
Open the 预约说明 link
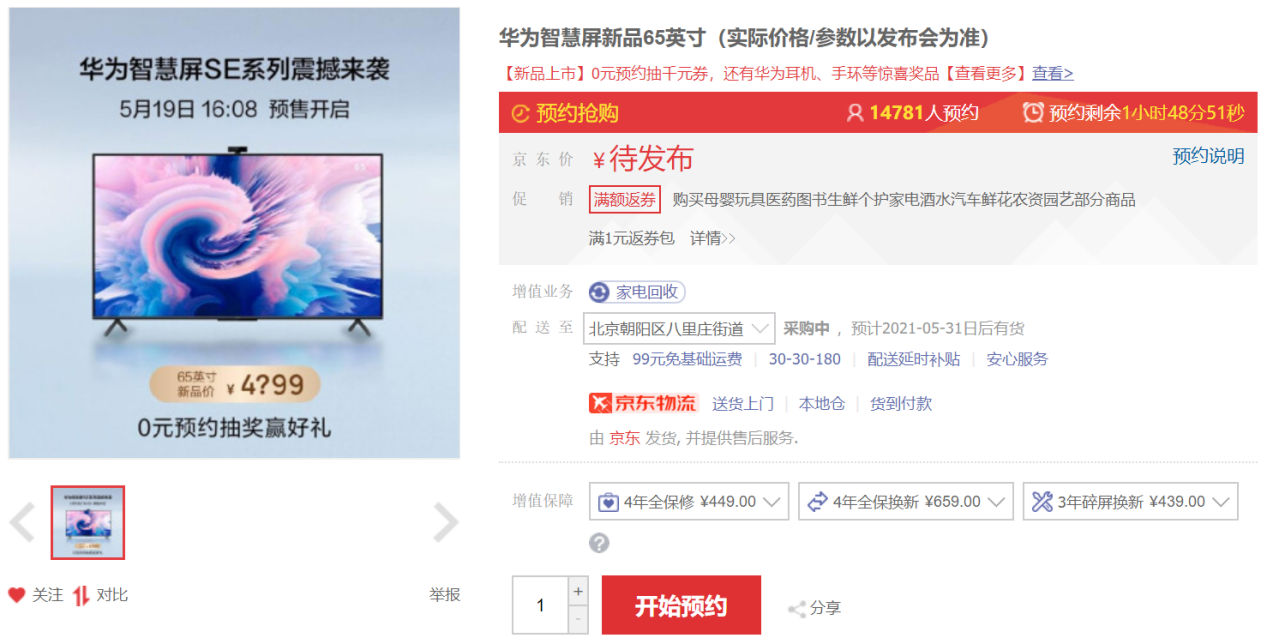1208,156
